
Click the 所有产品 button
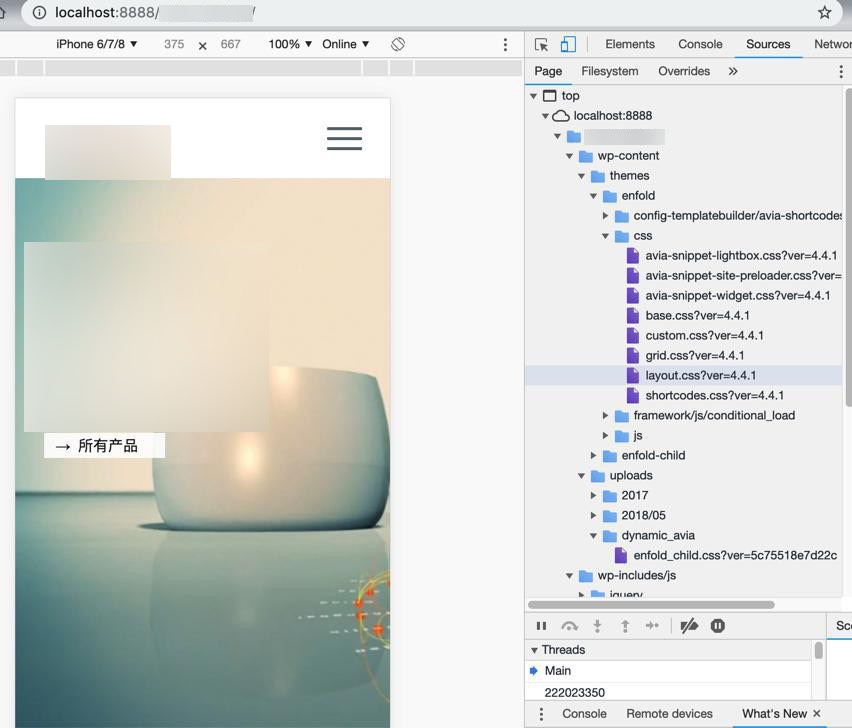point(104,445)
